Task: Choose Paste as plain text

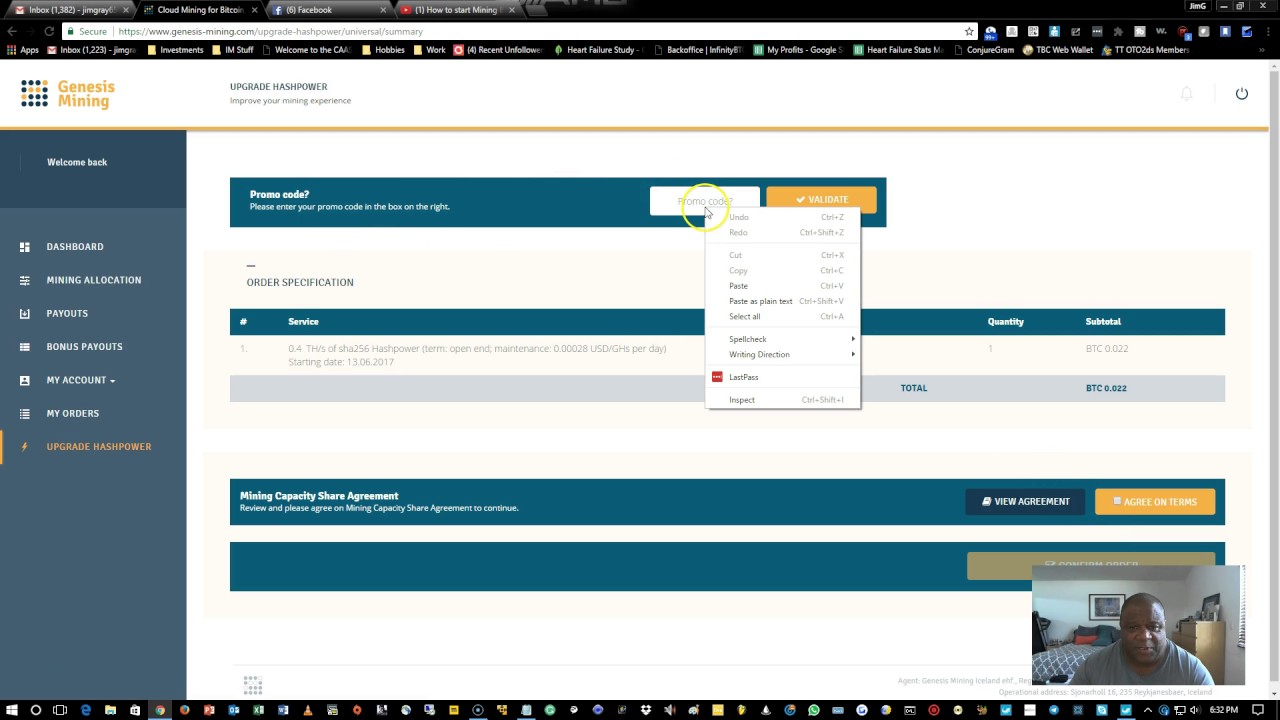Action: [760, 301]
